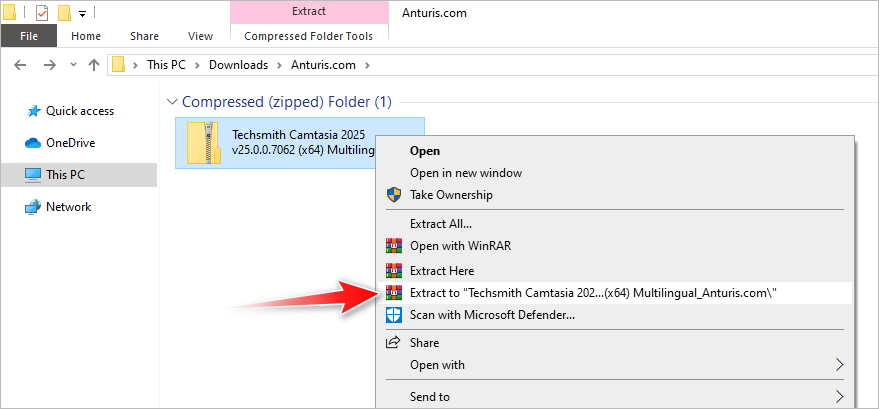
Task: Switch to the View ribbon tab
Action: (x=200, y=36)
